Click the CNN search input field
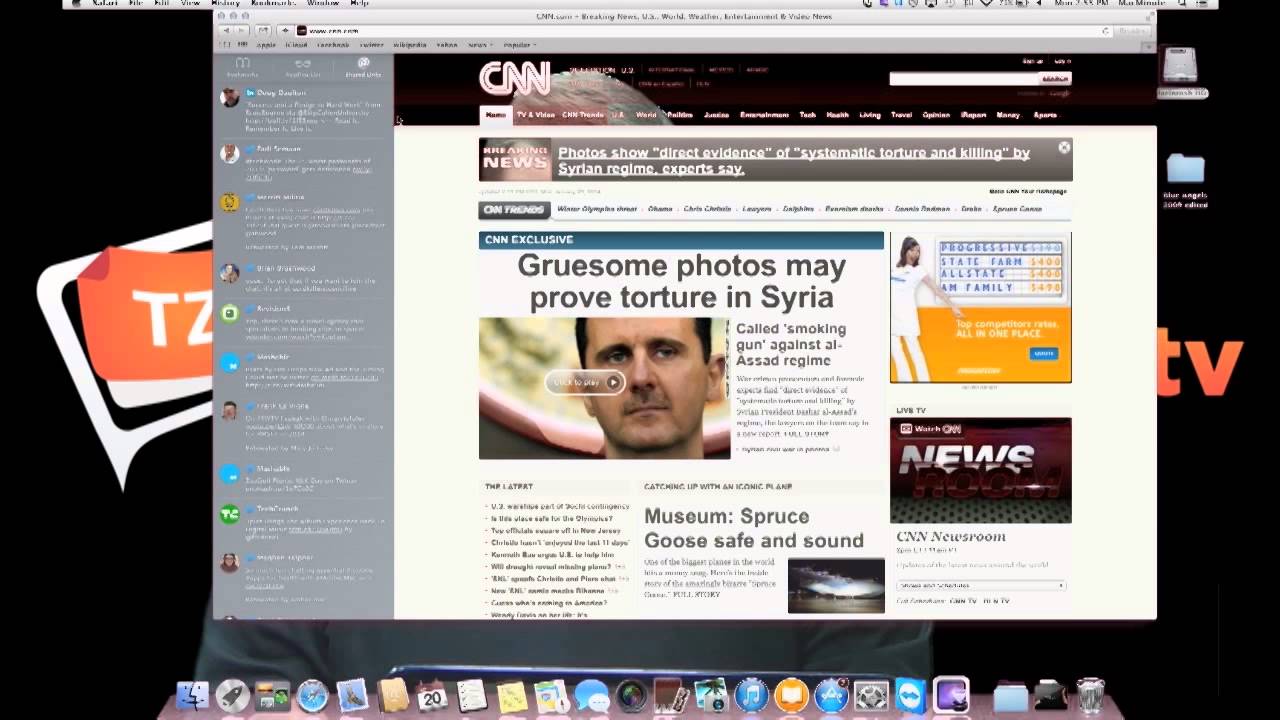 (x=963, y=78)
